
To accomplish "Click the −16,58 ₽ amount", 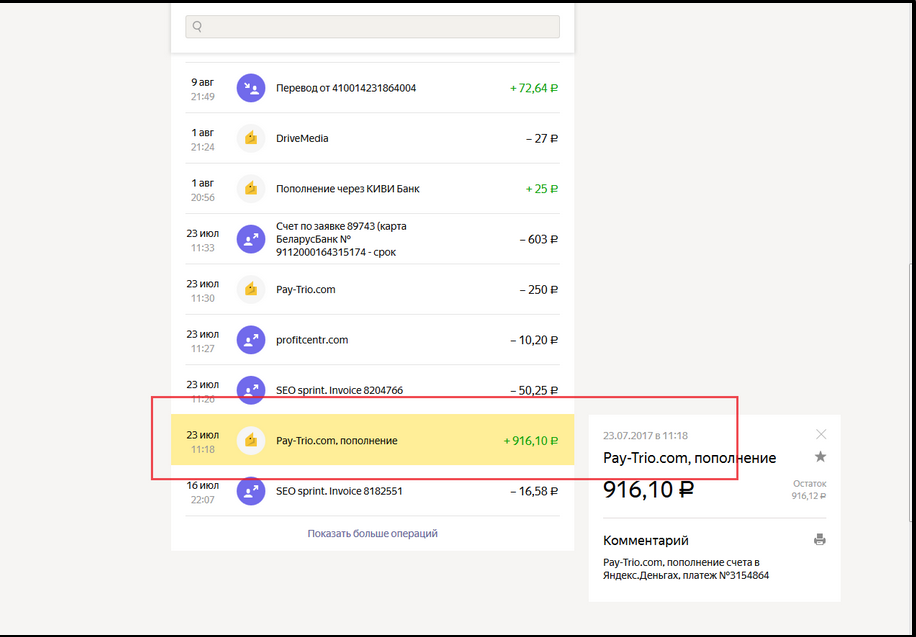I will [534, 491].
